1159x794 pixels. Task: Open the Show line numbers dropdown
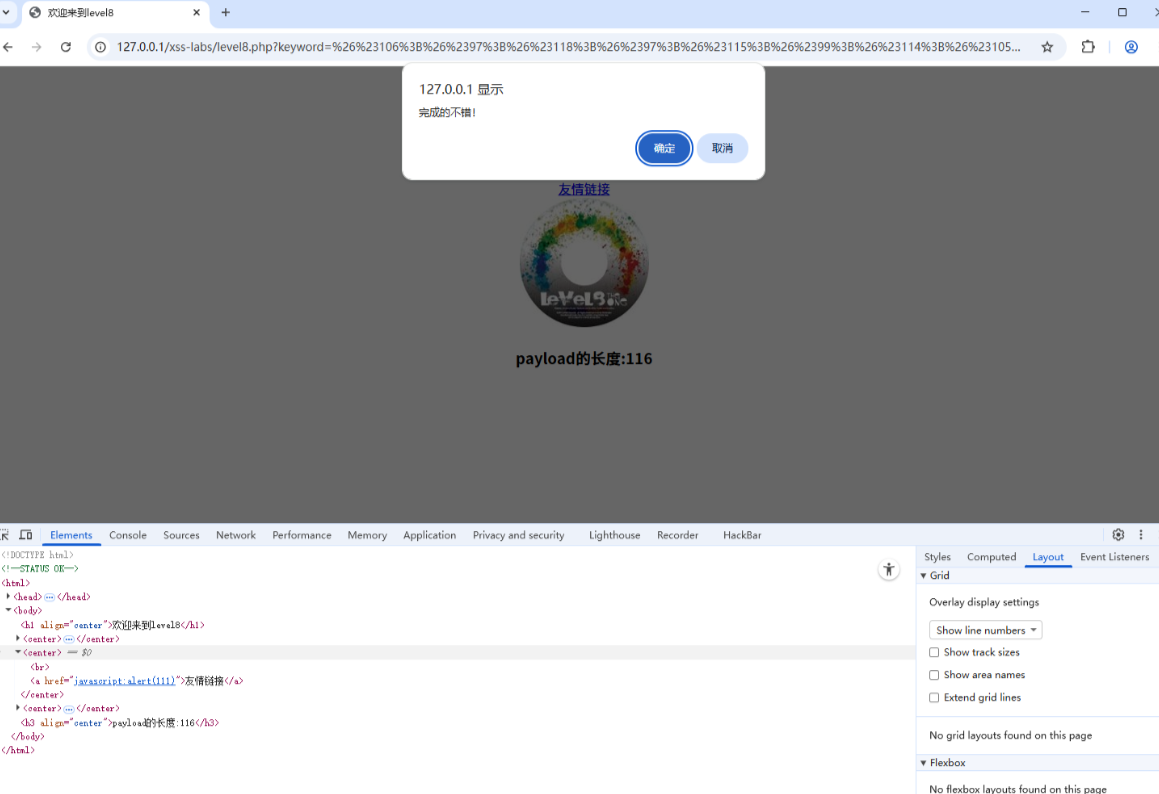[x=985, y=630]
